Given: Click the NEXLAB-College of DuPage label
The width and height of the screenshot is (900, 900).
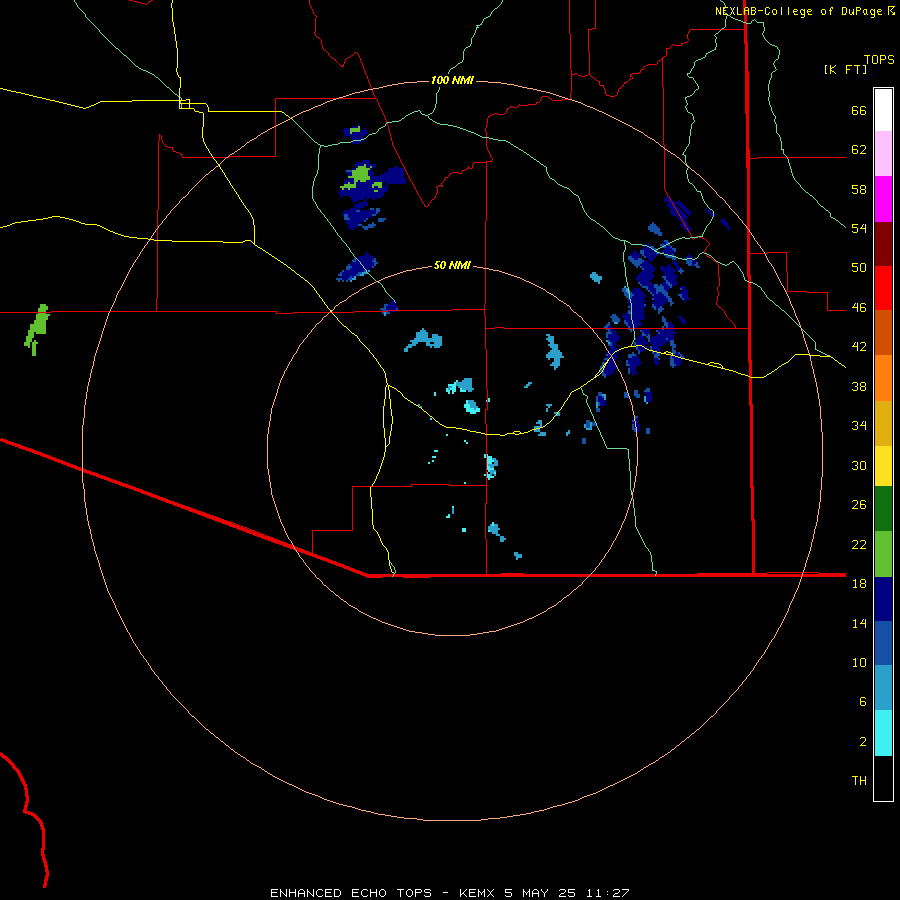Looking at the screenshot, I should point(799,11).
